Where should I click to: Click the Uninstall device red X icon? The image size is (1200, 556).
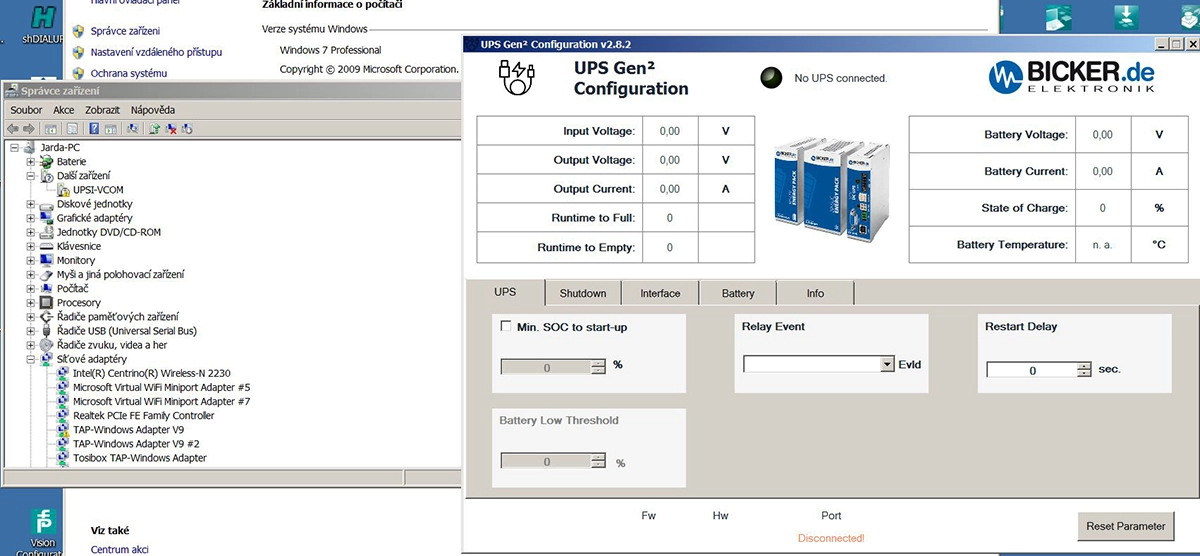point(171,129)
